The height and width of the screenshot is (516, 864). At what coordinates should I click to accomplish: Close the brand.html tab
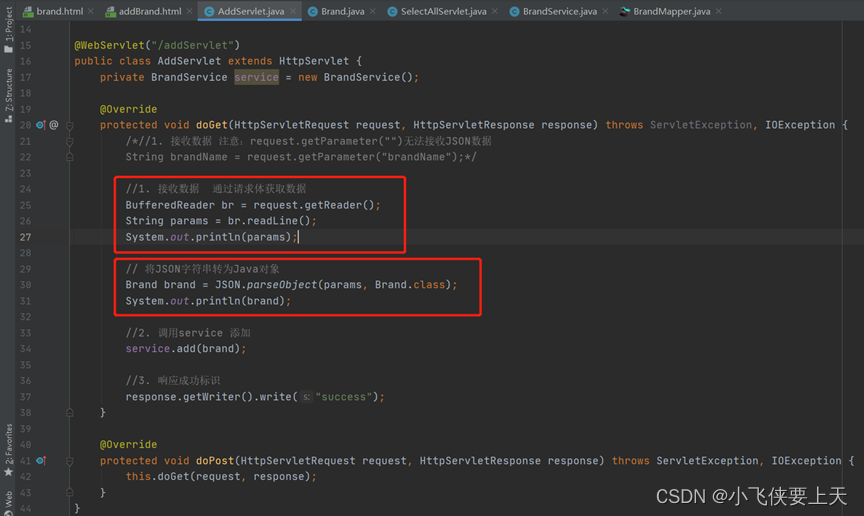[91, 11]
